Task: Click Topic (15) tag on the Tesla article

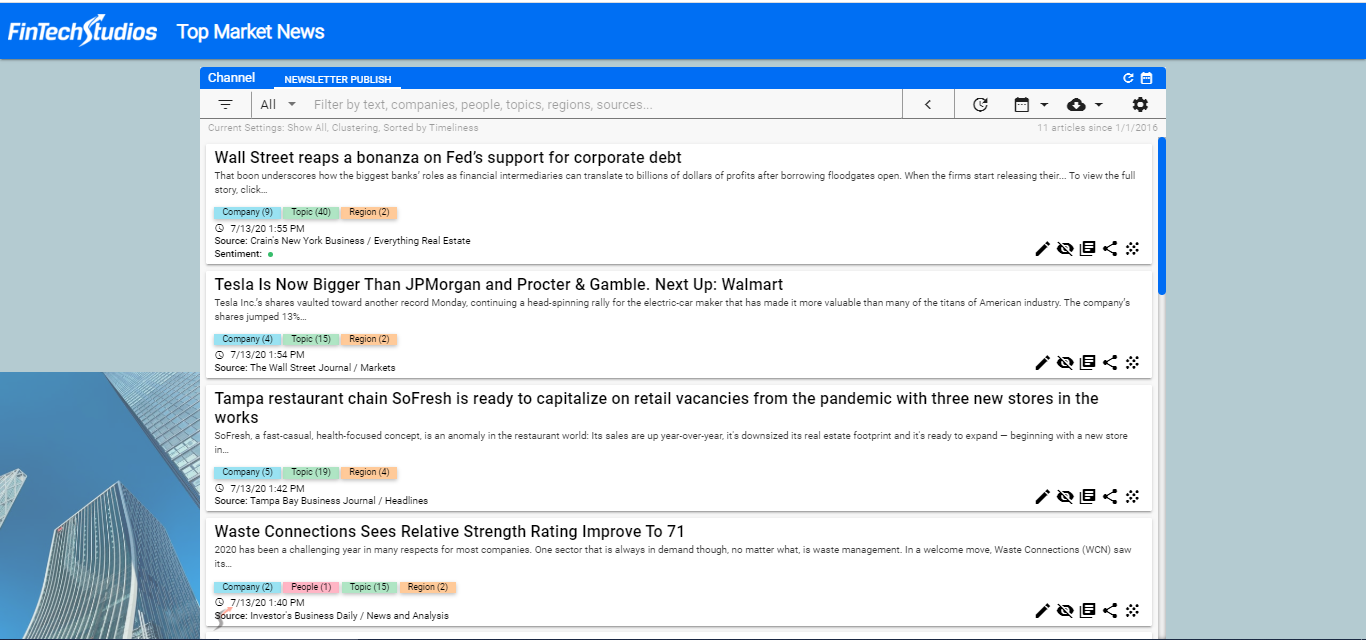Action: point(310,340)
